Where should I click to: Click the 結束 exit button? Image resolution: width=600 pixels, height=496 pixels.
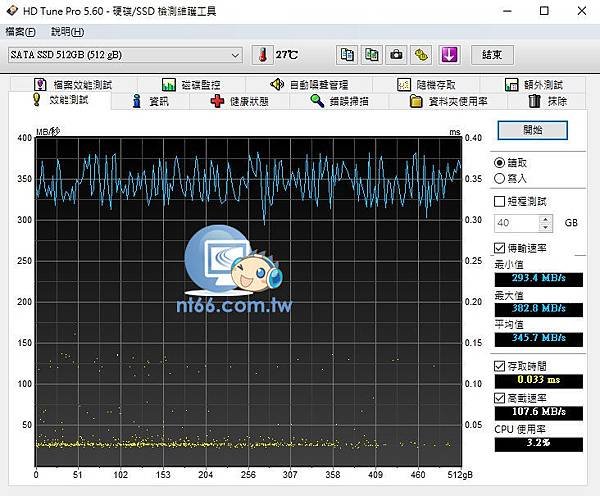492,55
